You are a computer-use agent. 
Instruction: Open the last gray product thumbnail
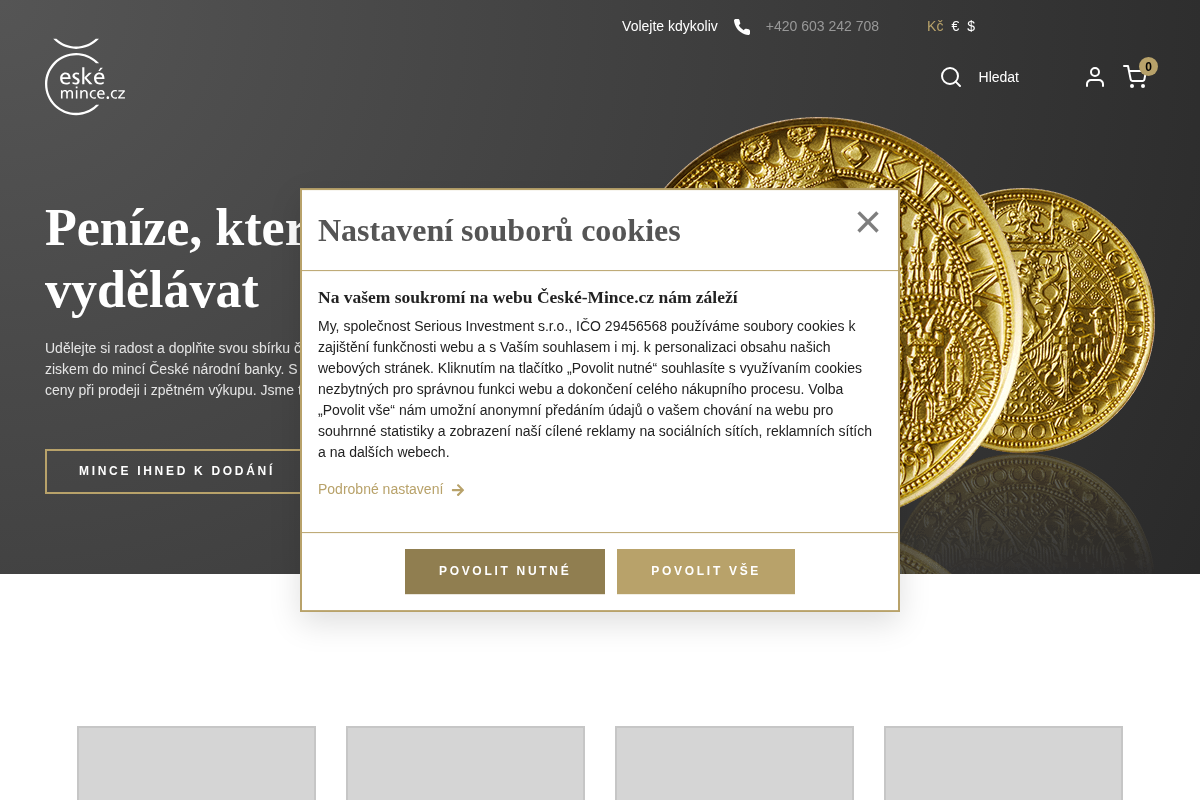click(x=1003, y=763)
